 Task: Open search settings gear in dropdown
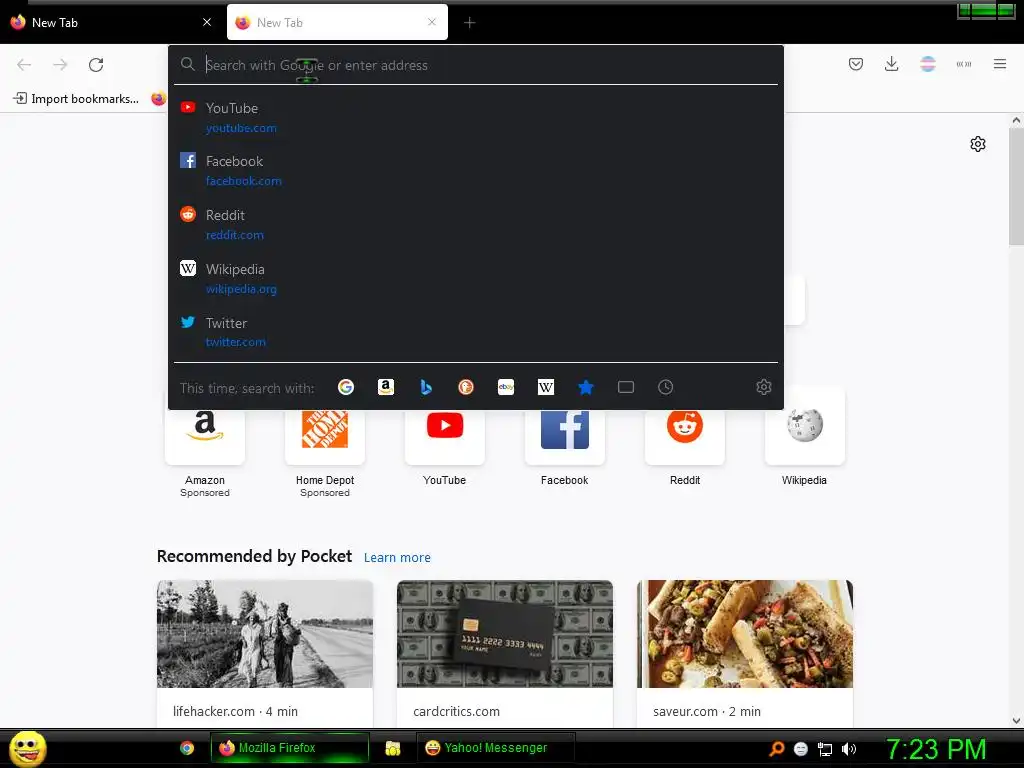pos(763,387)
